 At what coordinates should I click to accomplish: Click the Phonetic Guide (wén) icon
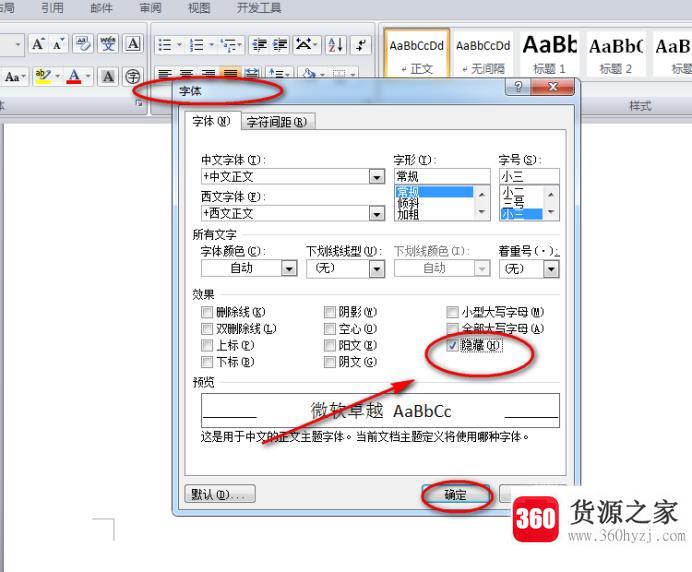point(108,44)
